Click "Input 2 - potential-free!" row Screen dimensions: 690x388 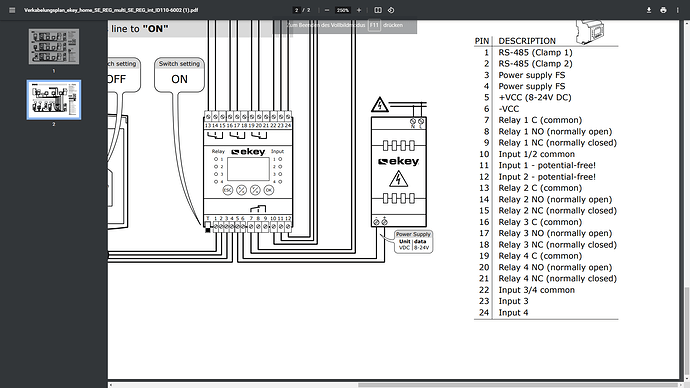(546, 177)
